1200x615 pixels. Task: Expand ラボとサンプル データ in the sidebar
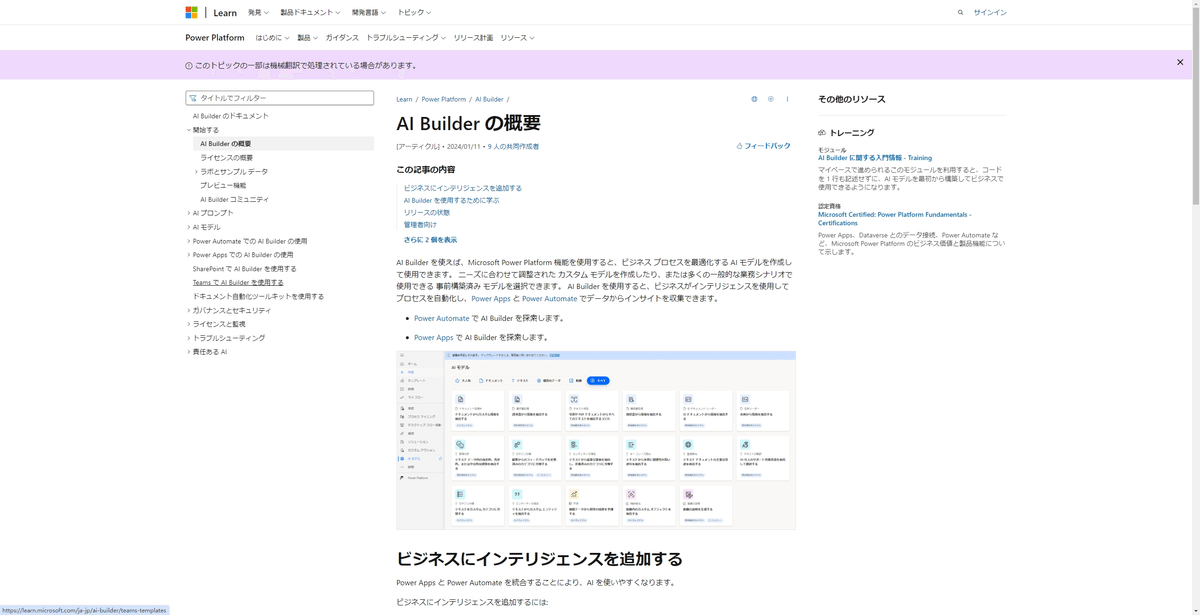[233, 172]
